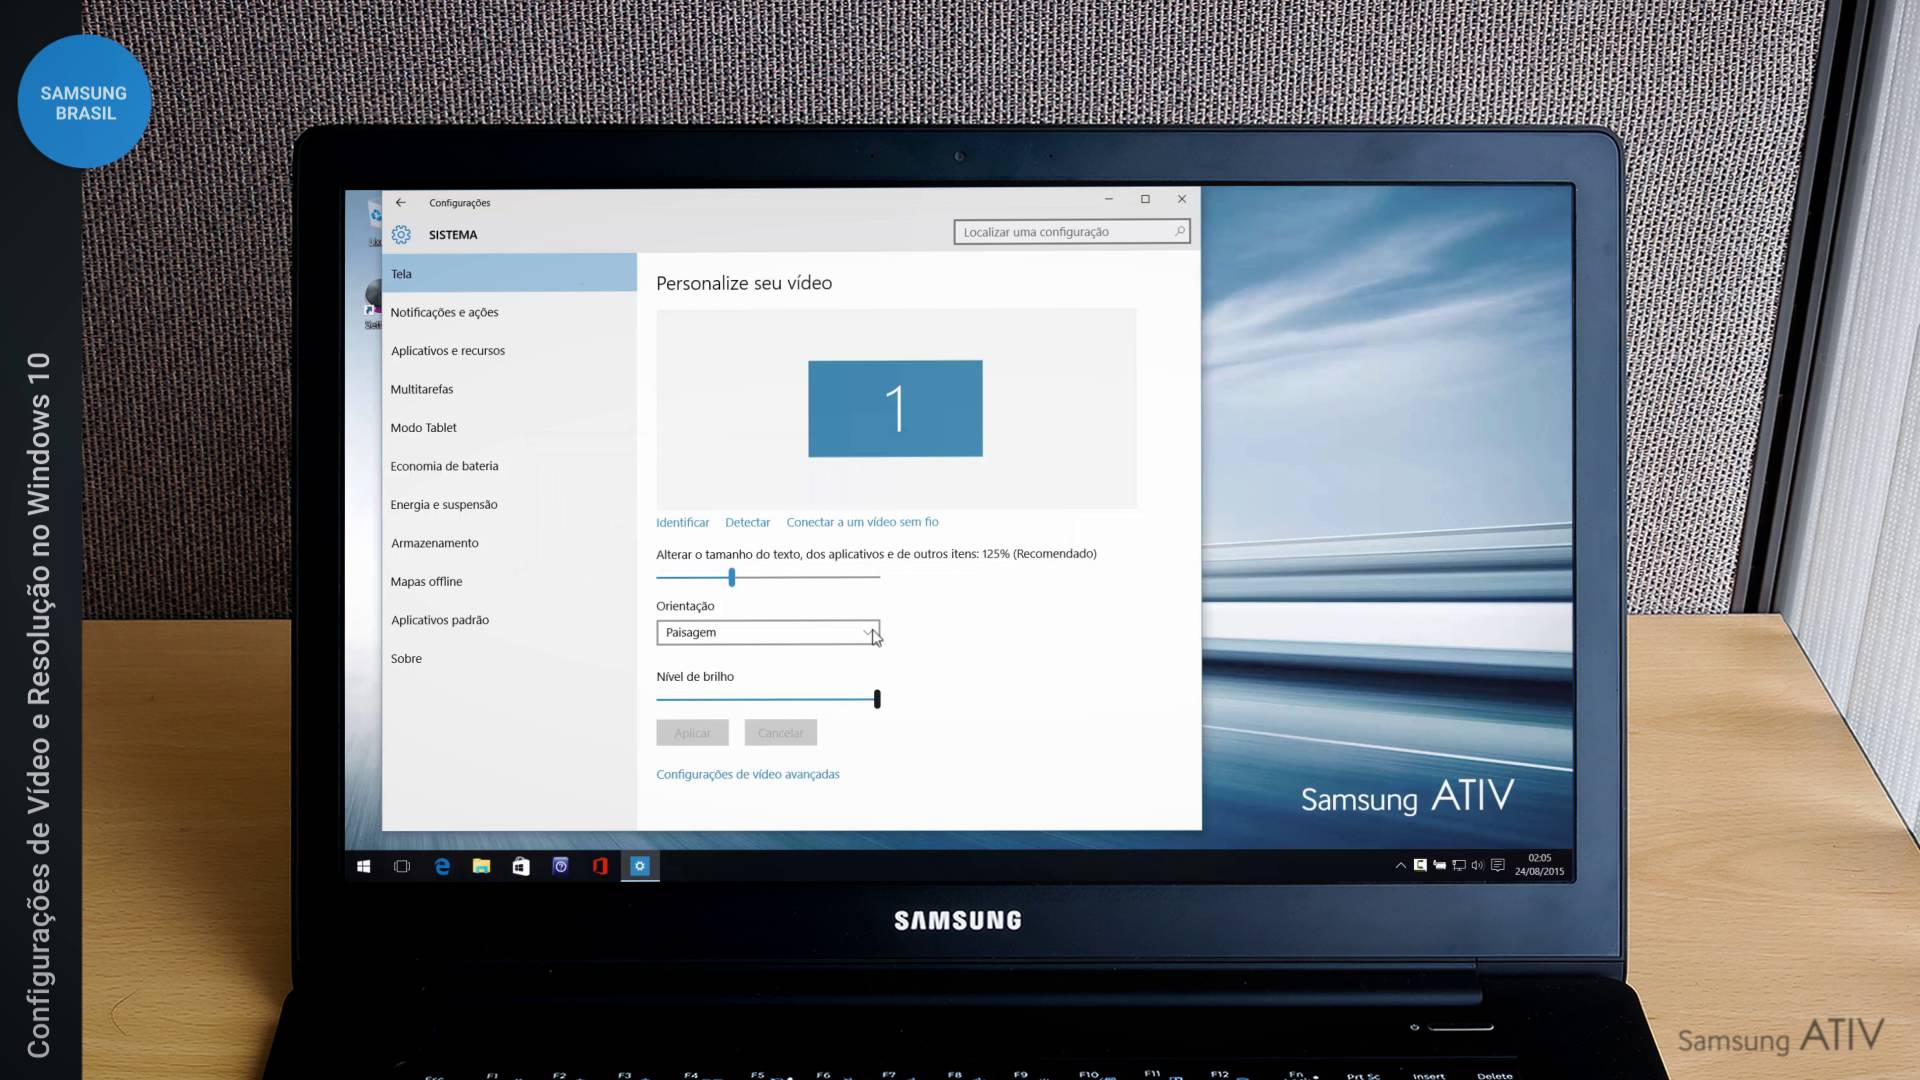The width and height of the screenshot is (1920, 1080).
Task: Open Configurações de vídeo avançadas link
Action: point(748,774)
